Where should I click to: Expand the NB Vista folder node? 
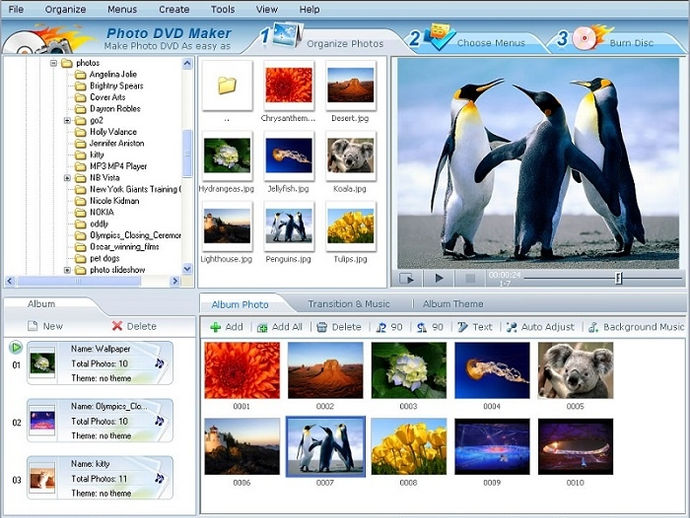click(x=67, y=178)
